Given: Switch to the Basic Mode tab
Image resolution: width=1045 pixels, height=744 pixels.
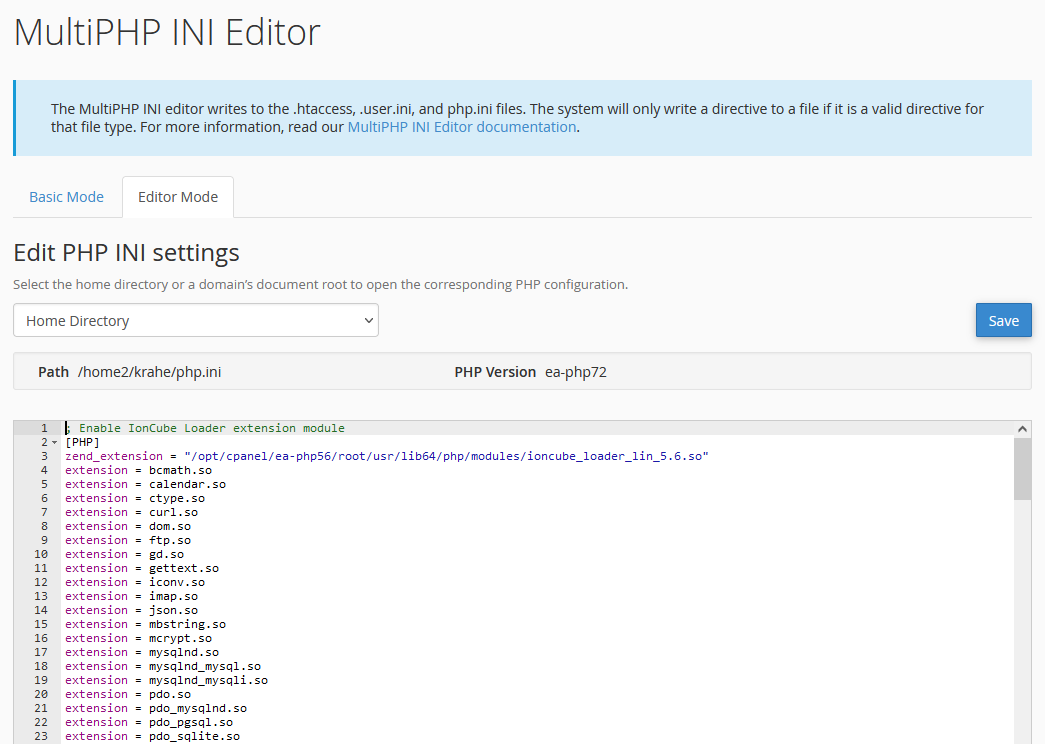Looking at the screenshot, I should (x=66, y=197).
